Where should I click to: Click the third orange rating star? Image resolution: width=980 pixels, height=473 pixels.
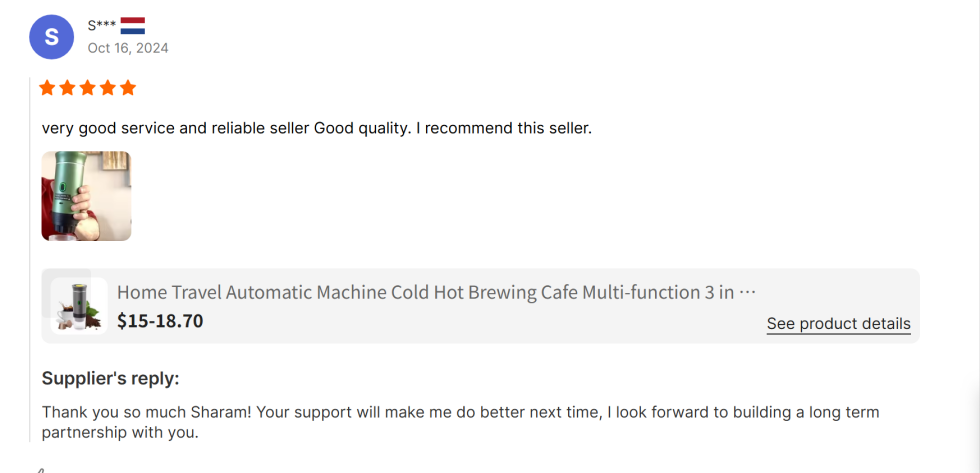88,88
